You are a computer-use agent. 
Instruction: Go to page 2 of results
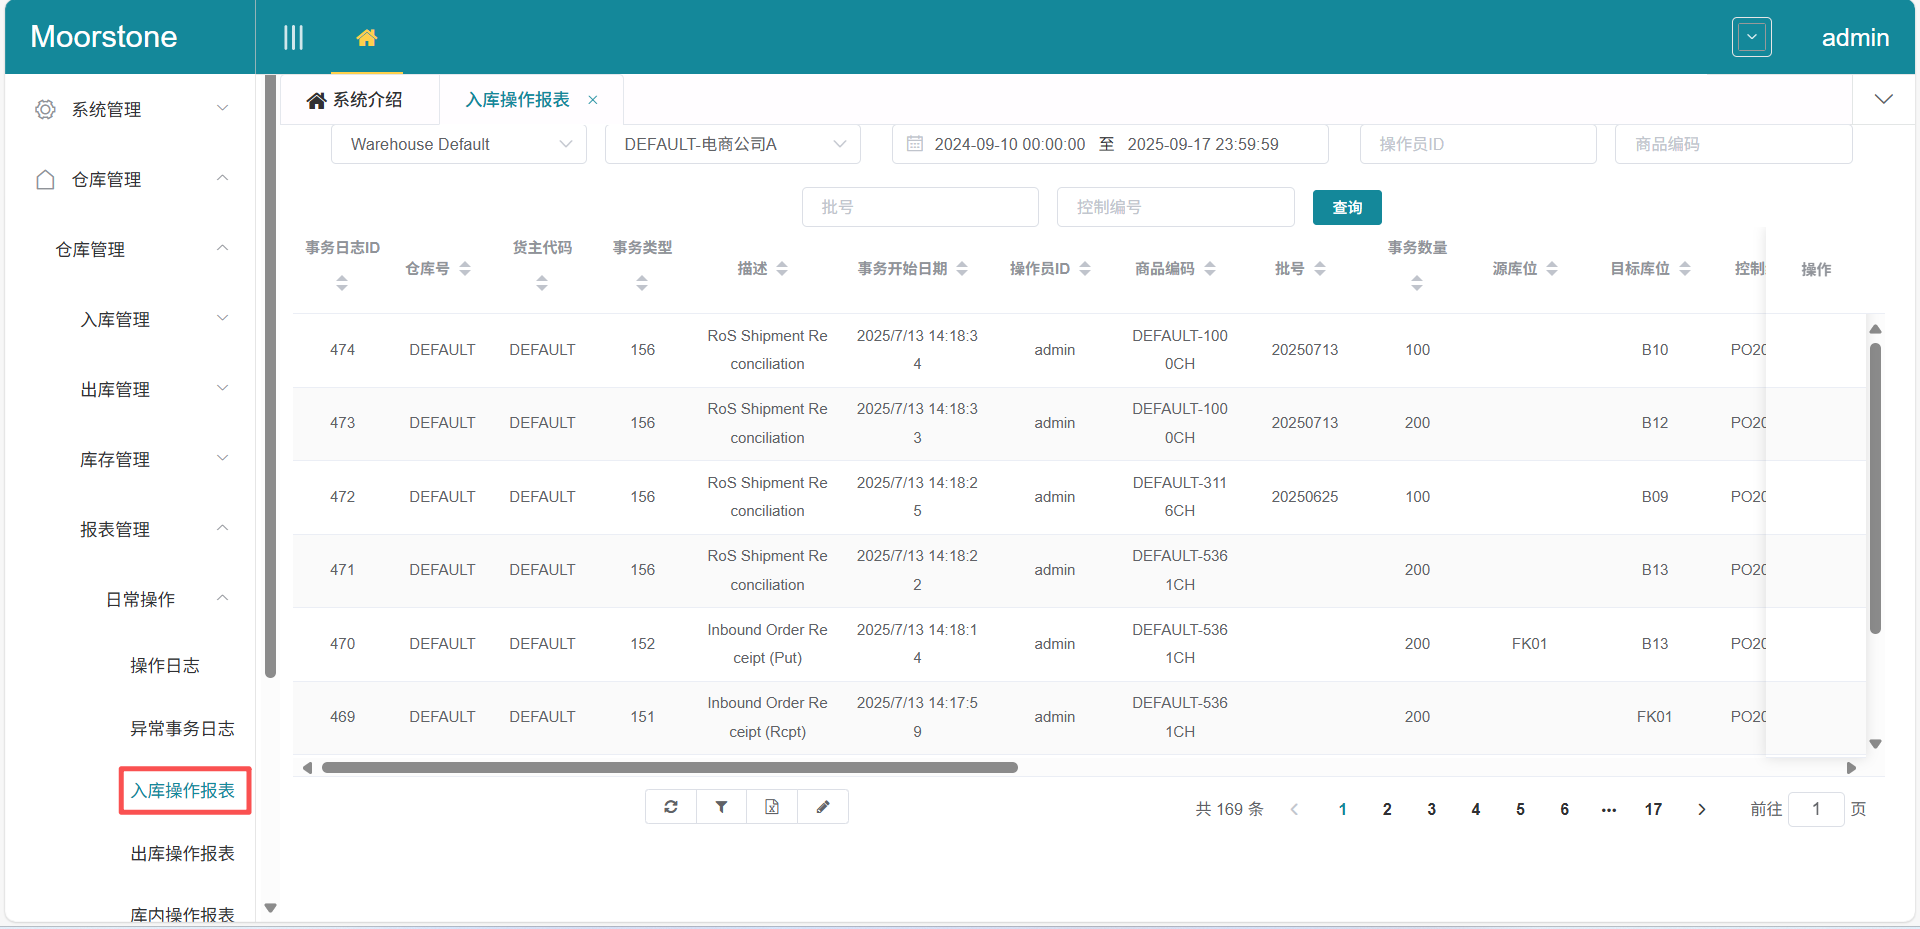point(1387,809)
